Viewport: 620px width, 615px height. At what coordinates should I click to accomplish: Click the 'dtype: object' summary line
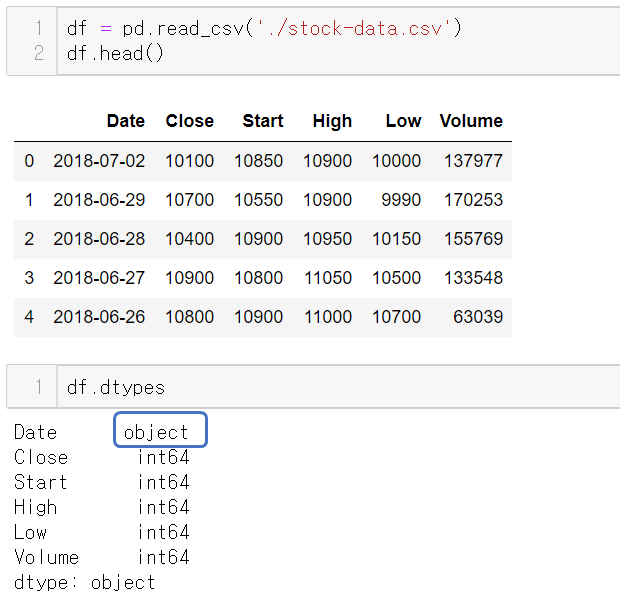point(84,583)
